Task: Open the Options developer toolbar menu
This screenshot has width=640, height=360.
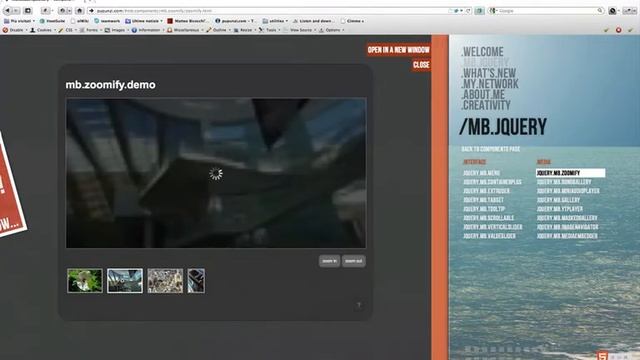Action: click(331, 30)
